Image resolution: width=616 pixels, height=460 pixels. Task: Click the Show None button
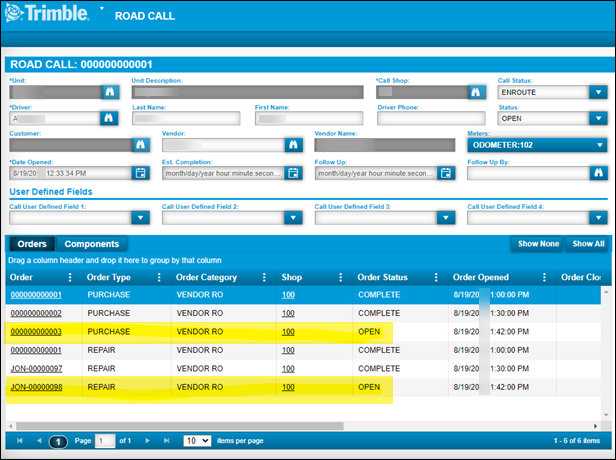[x=537, y=244]
